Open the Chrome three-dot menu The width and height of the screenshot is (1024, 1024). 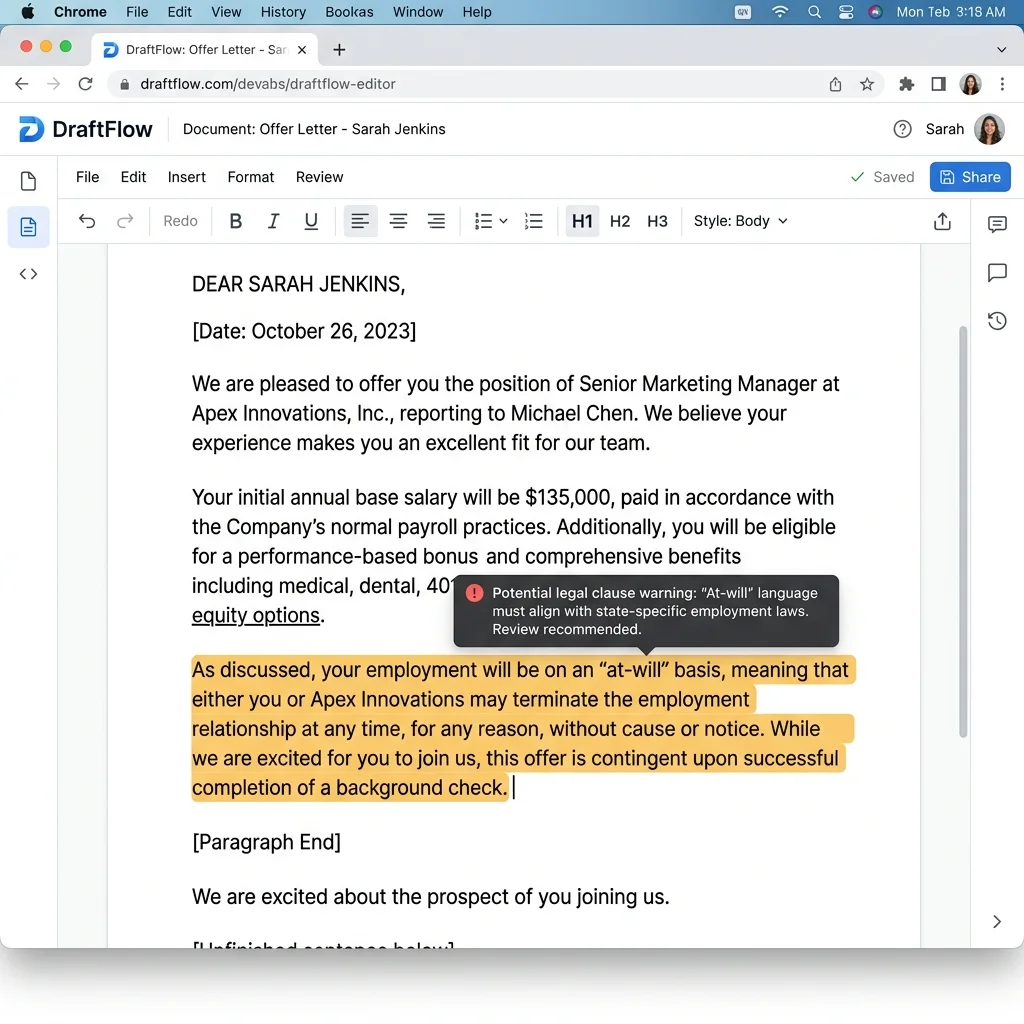[1002, 84]
